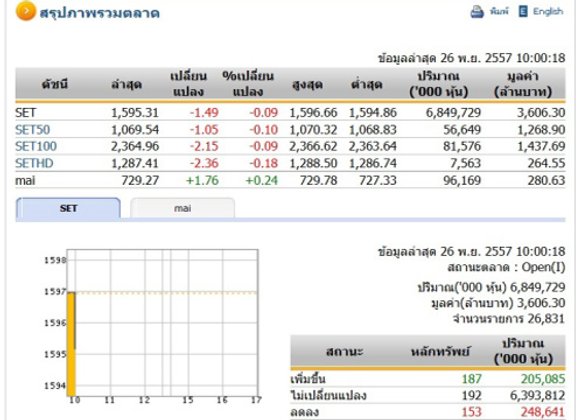Switch to the mai tab
Screen dimensions: 583x420
pyautogui.click(x=182, y=208)
